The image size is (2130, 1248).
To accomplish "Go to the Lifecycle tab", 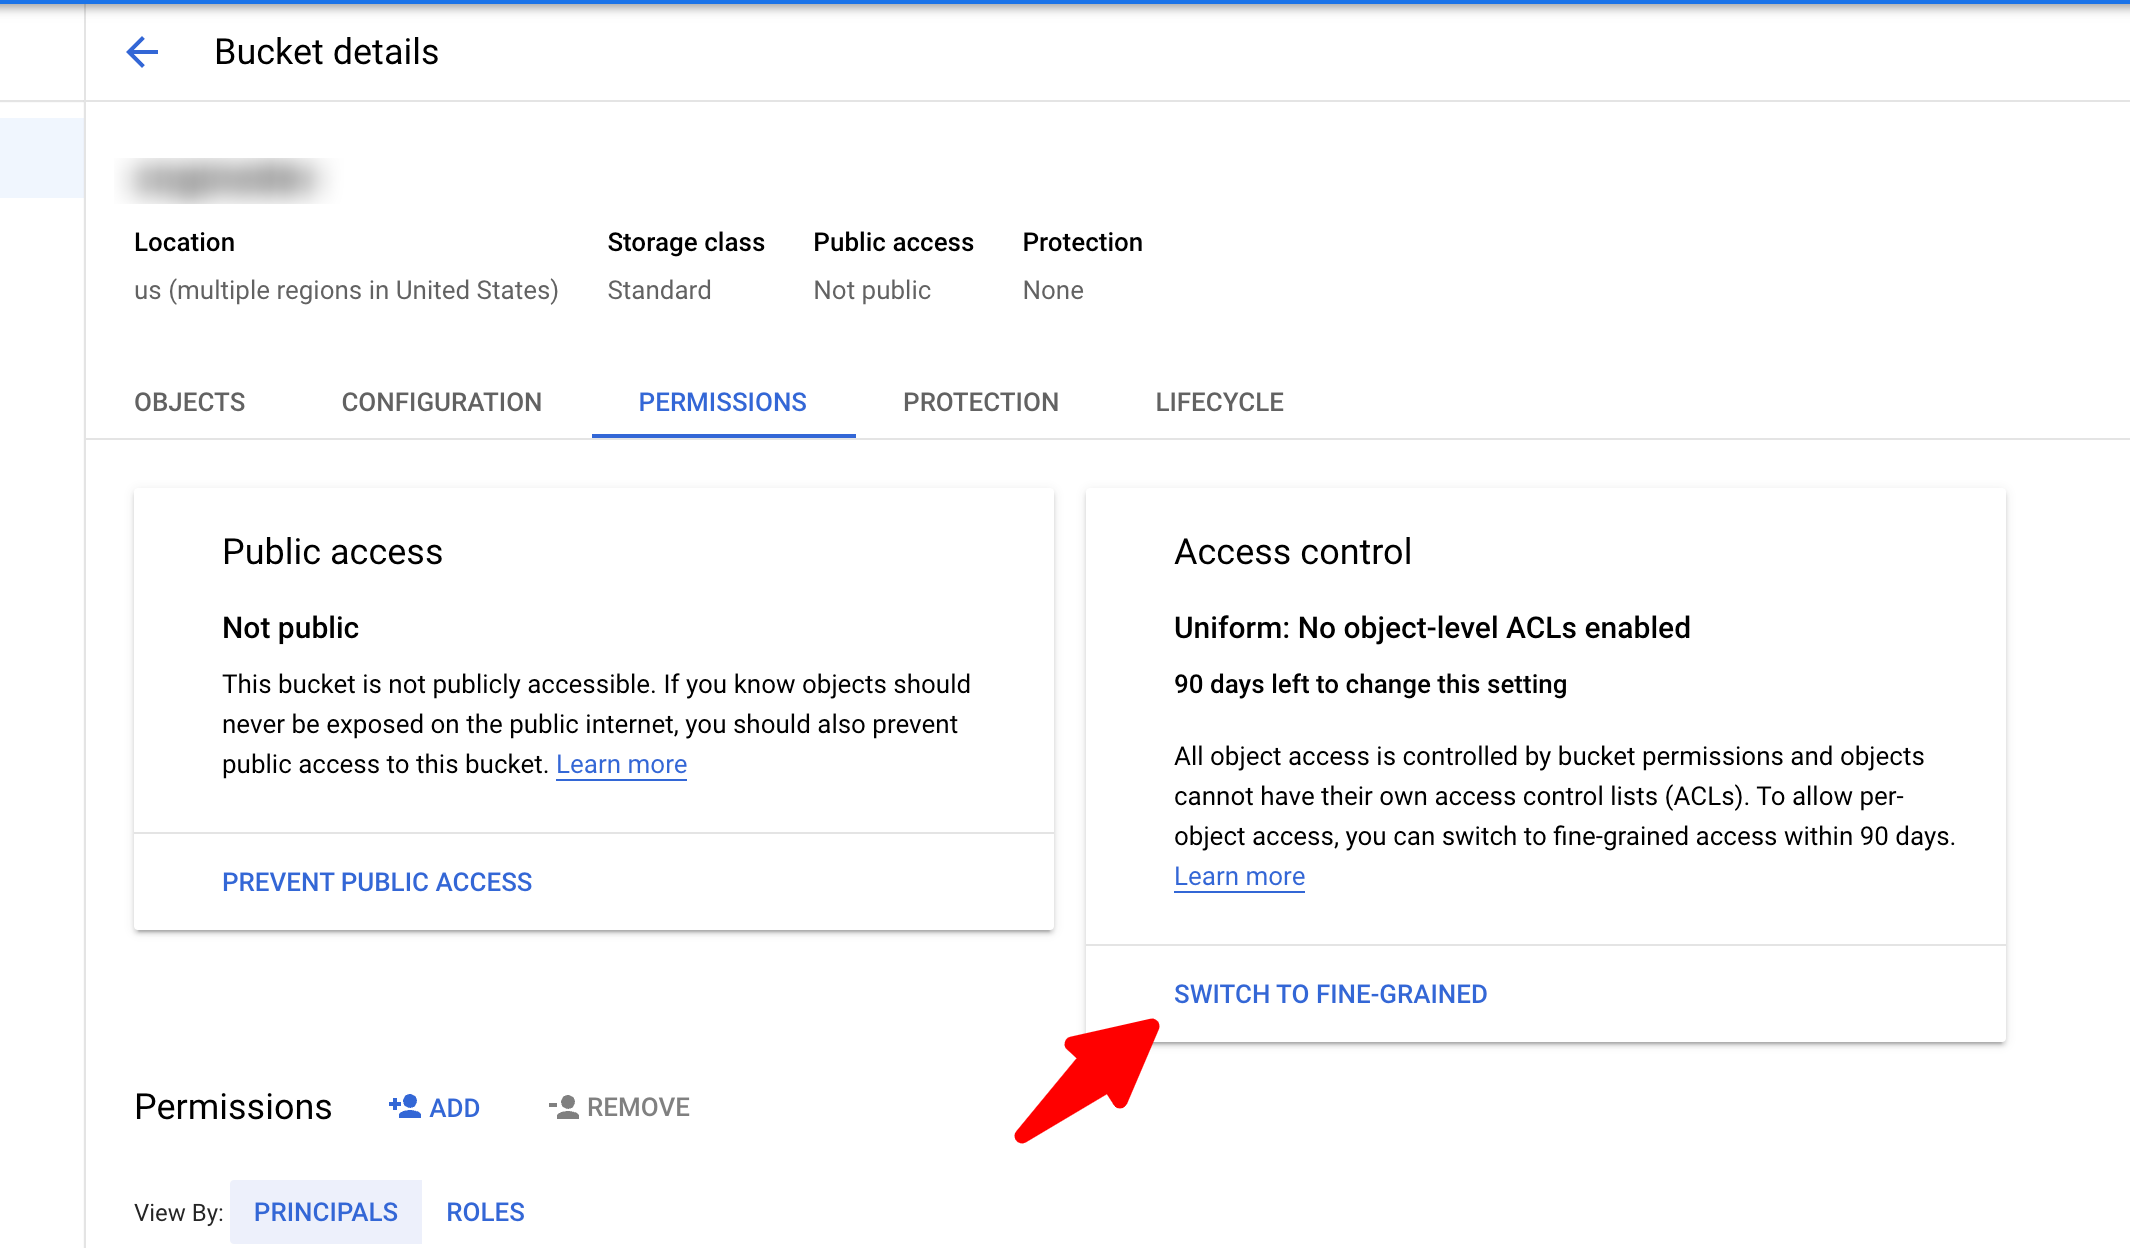I will [x=1219, y=402].
